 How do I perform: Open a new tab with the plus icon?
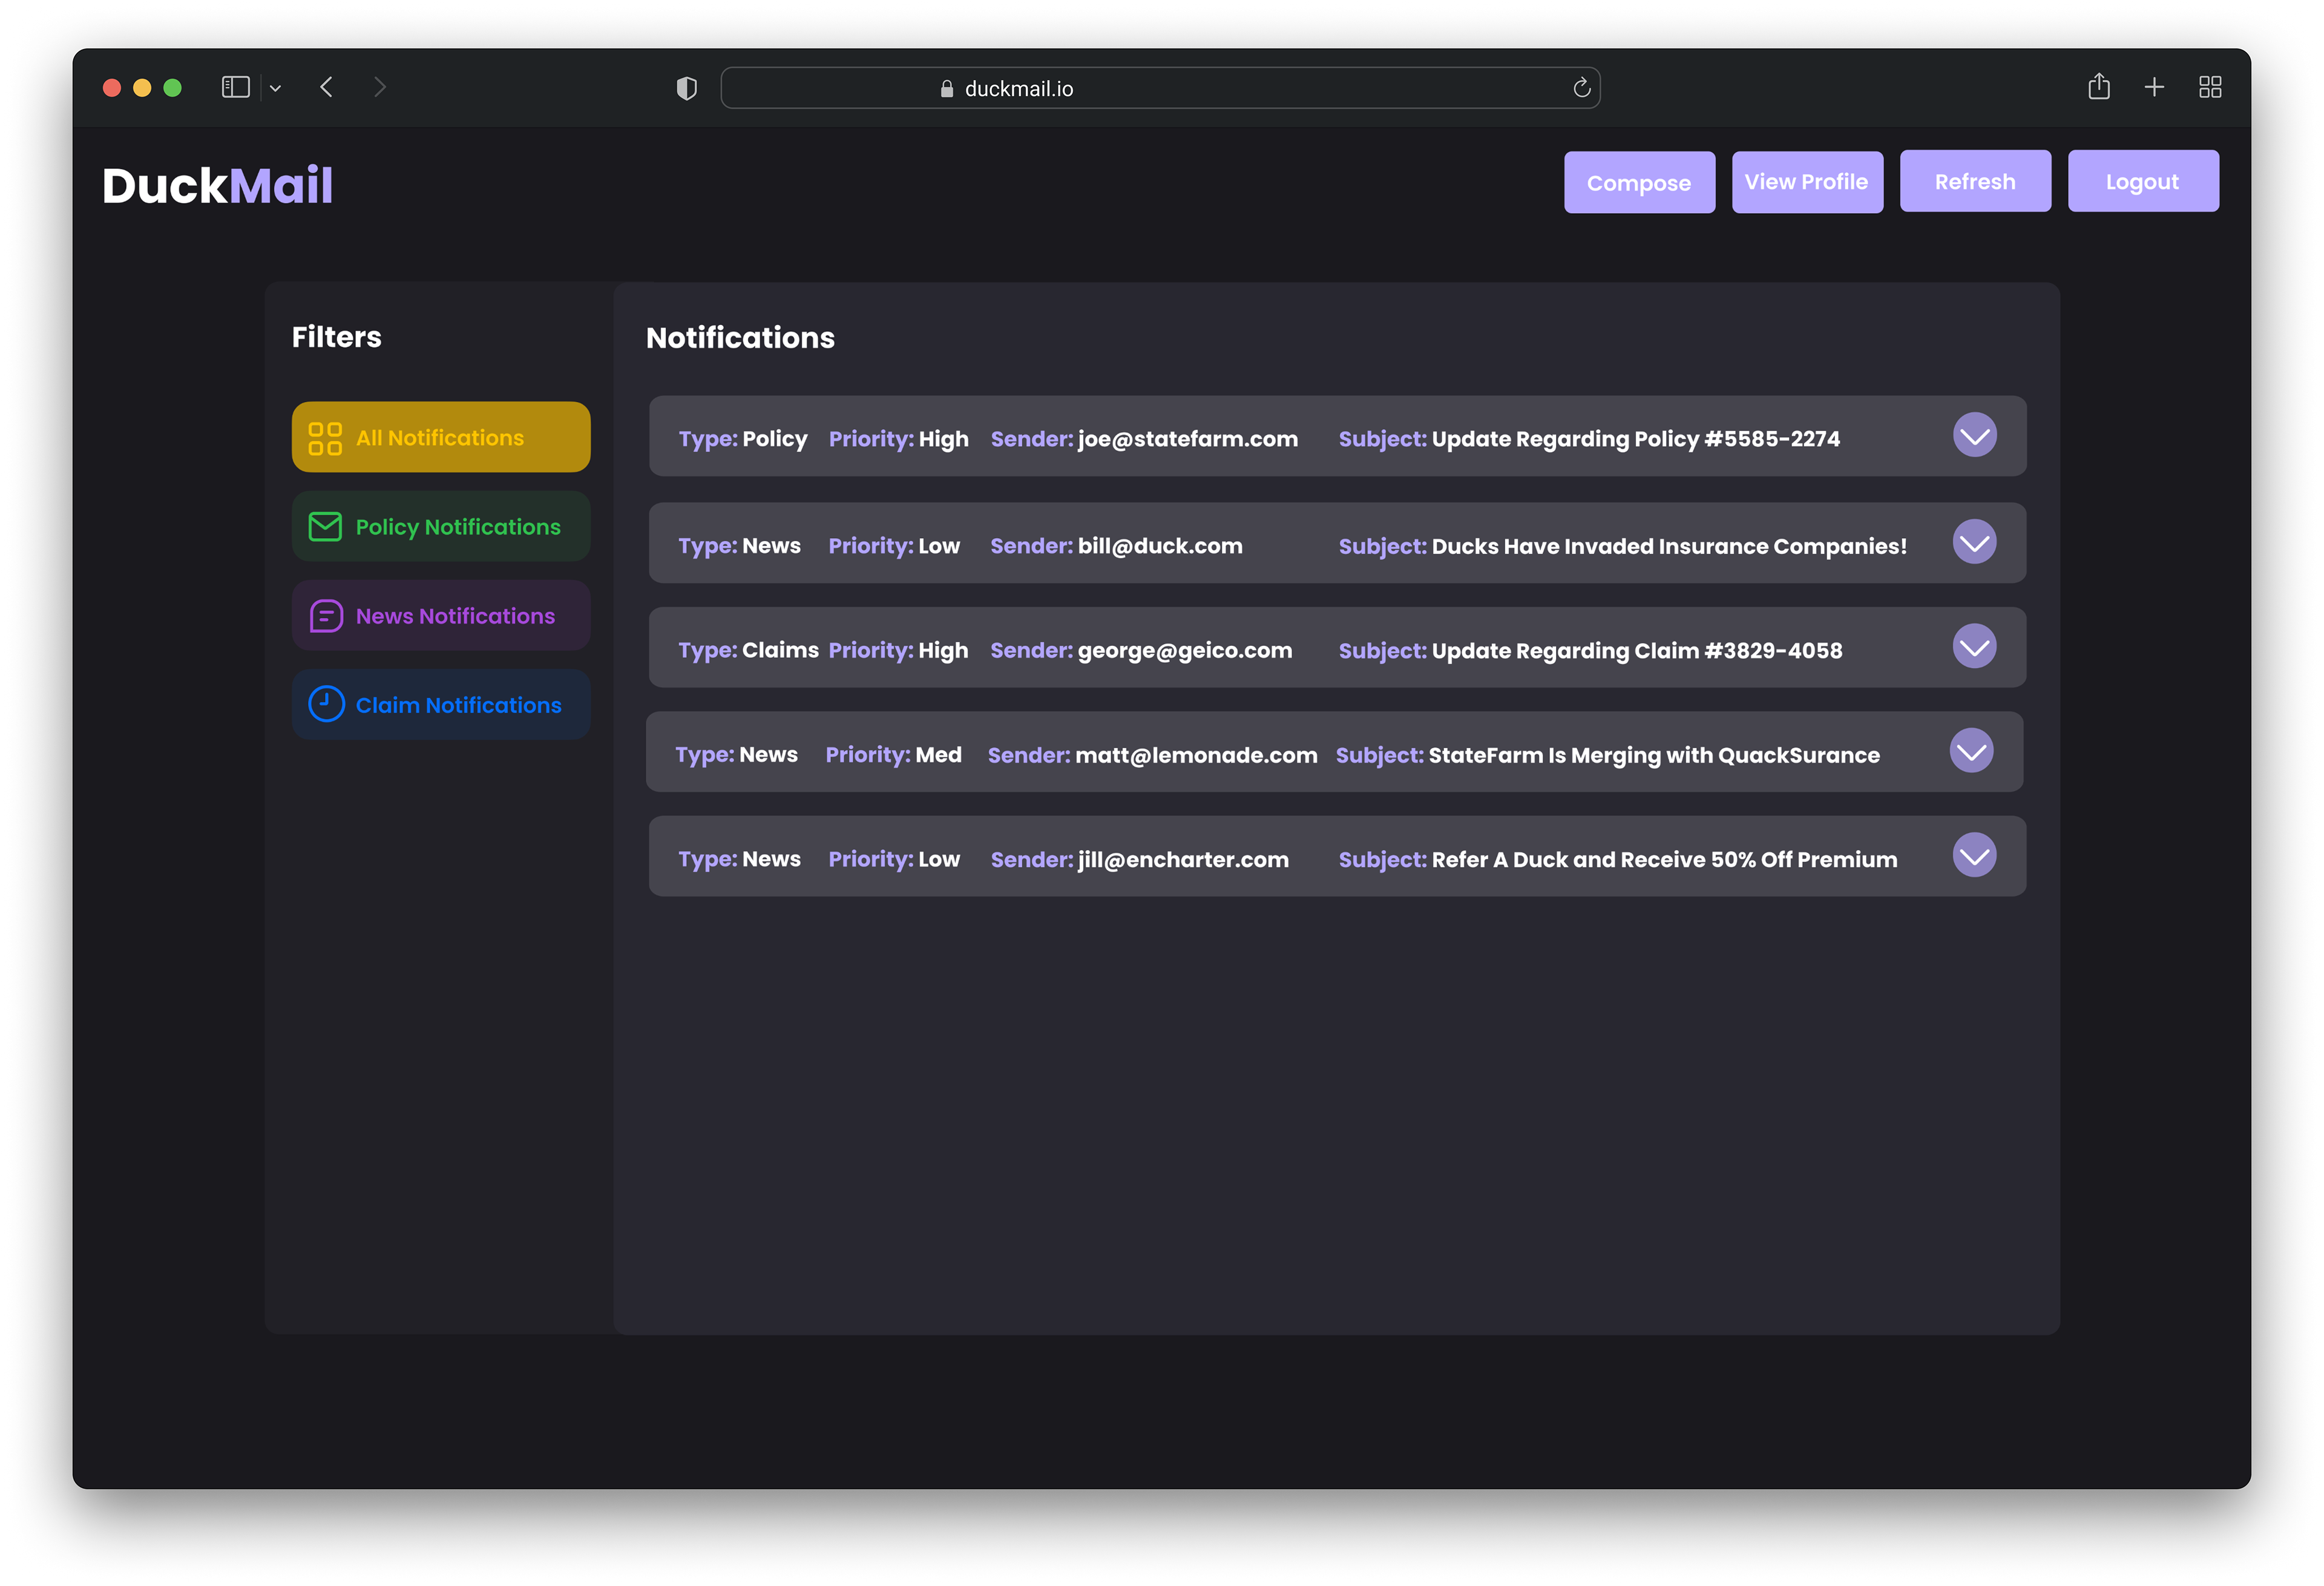[2154, 88]
